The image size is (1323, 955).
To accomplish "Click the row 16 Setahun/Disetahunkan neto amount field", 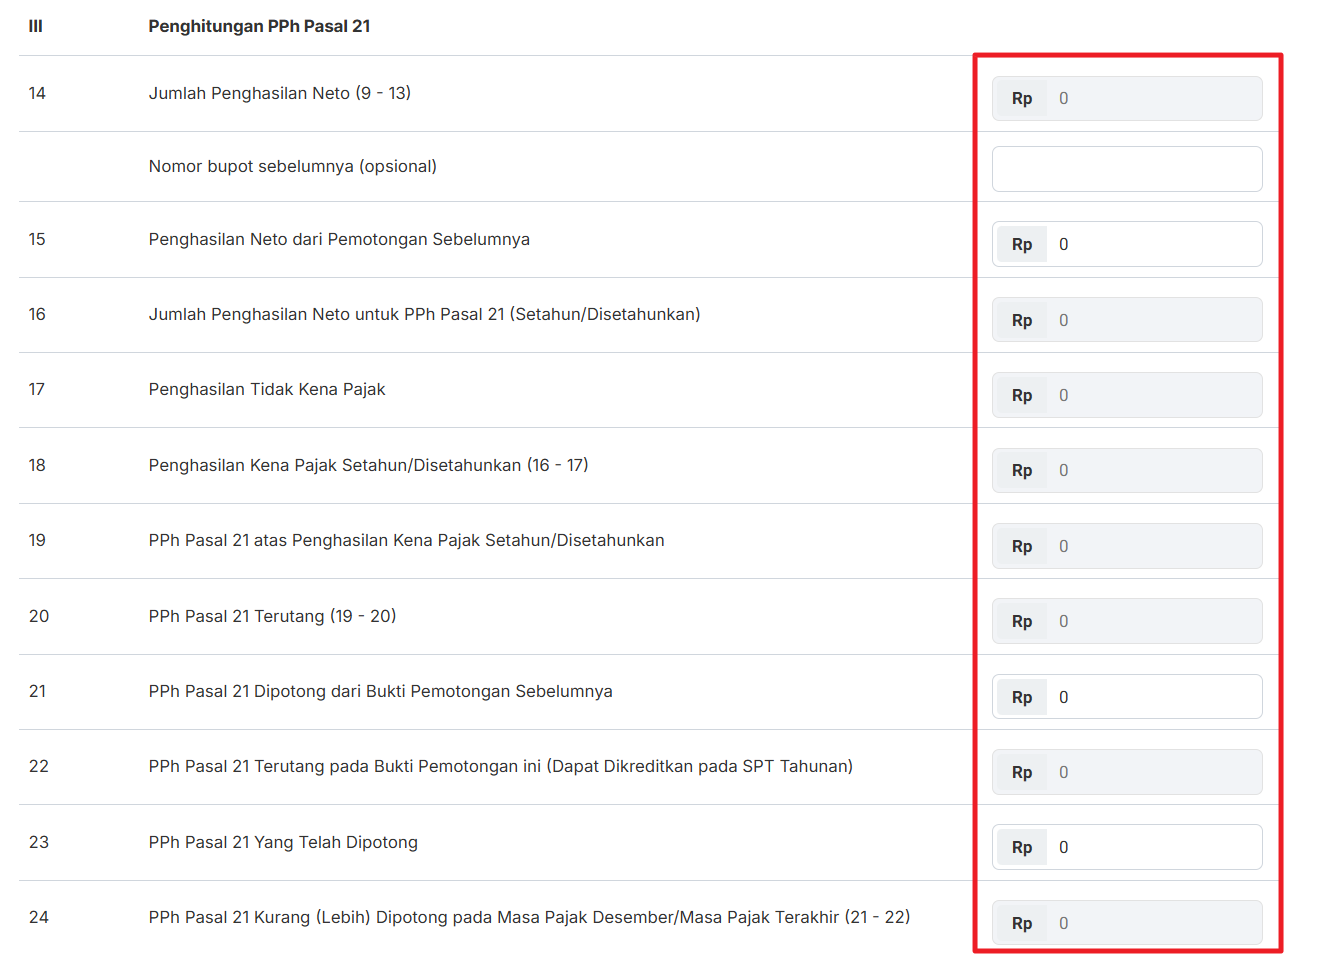I will tap(1150, 320).
